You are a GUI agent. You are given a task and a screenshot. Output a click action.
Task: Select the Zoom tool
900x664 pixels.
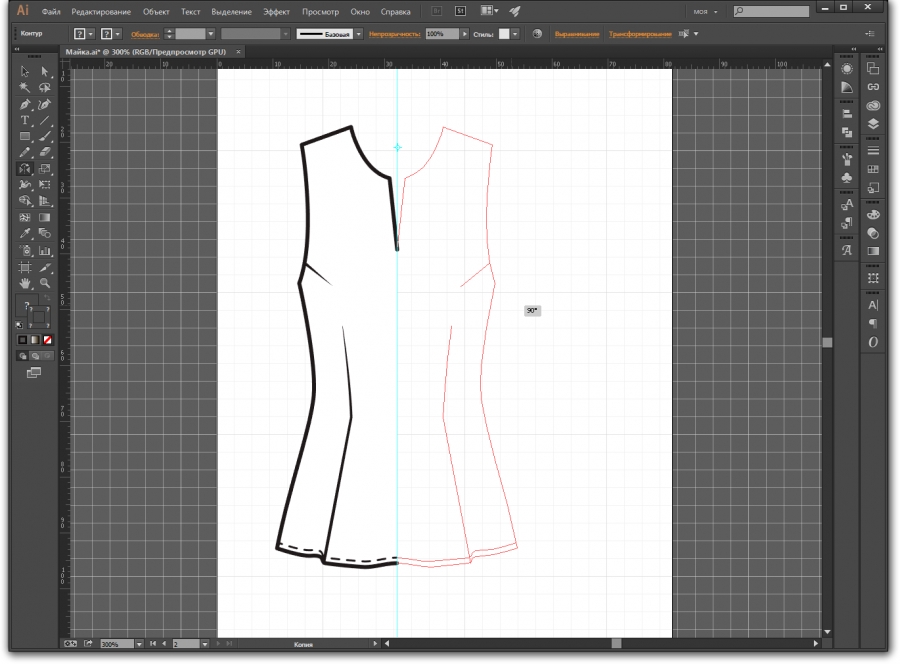[x=45, y=284]
